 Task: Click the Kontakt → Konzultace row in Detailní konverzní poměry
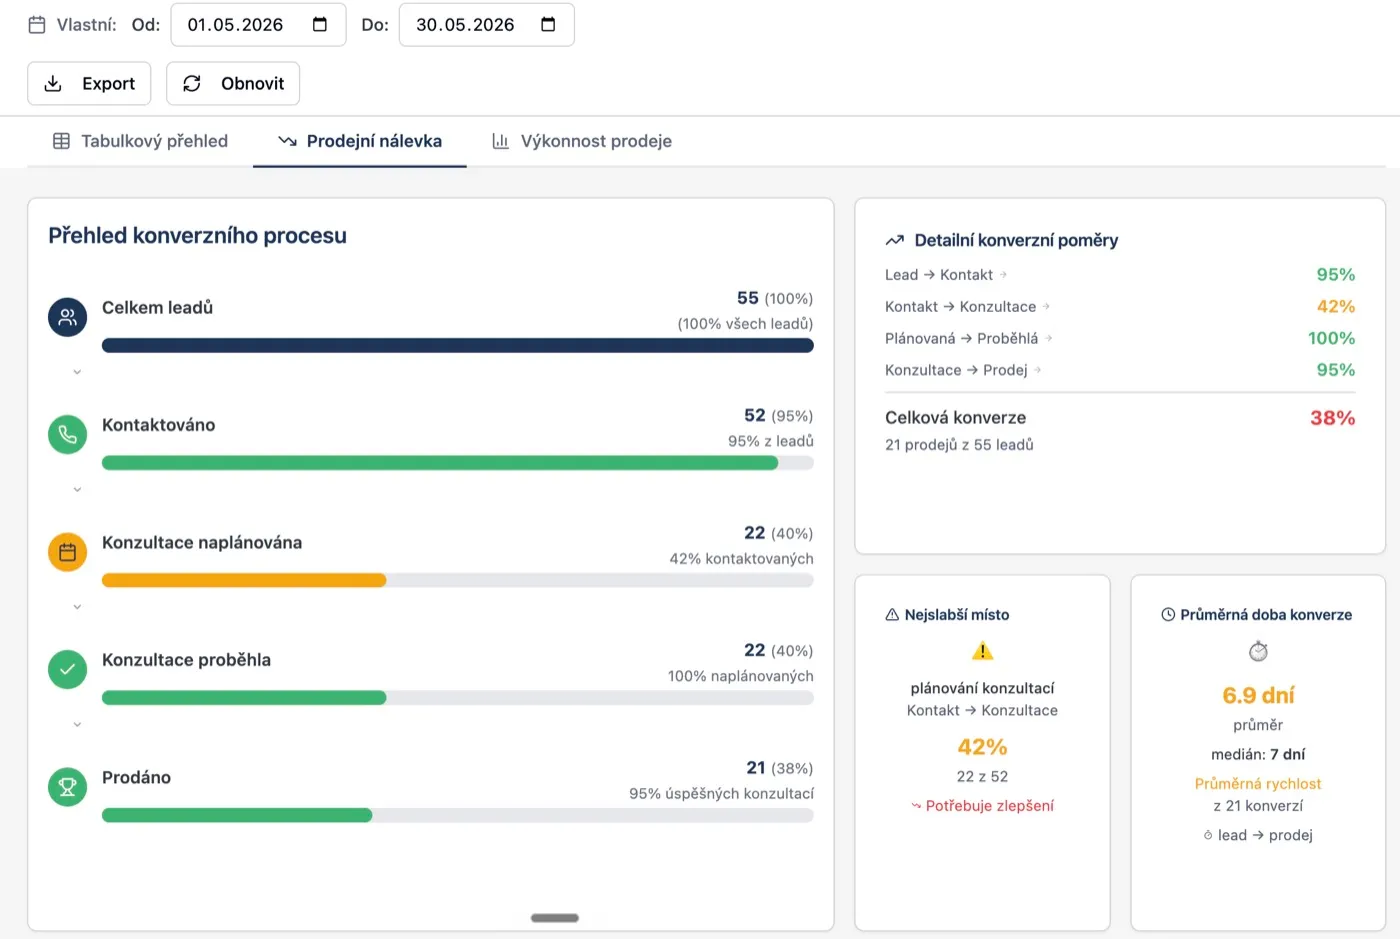point(1120,307)
